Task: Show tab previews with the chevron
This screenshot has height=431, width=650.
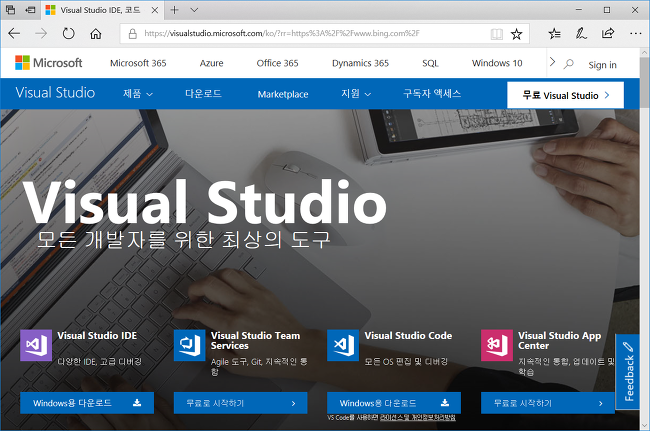Action: 194,10
